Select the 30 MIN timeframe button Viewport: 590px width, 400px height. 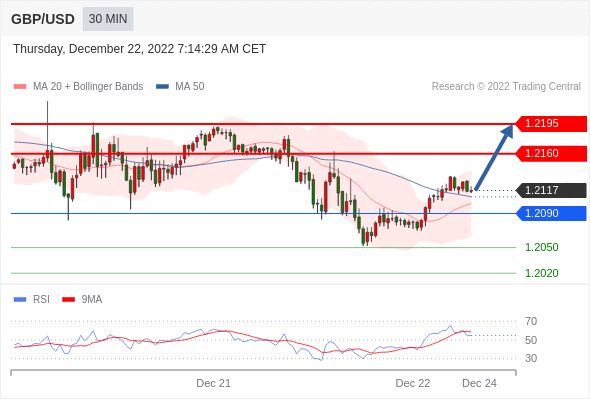108,19
